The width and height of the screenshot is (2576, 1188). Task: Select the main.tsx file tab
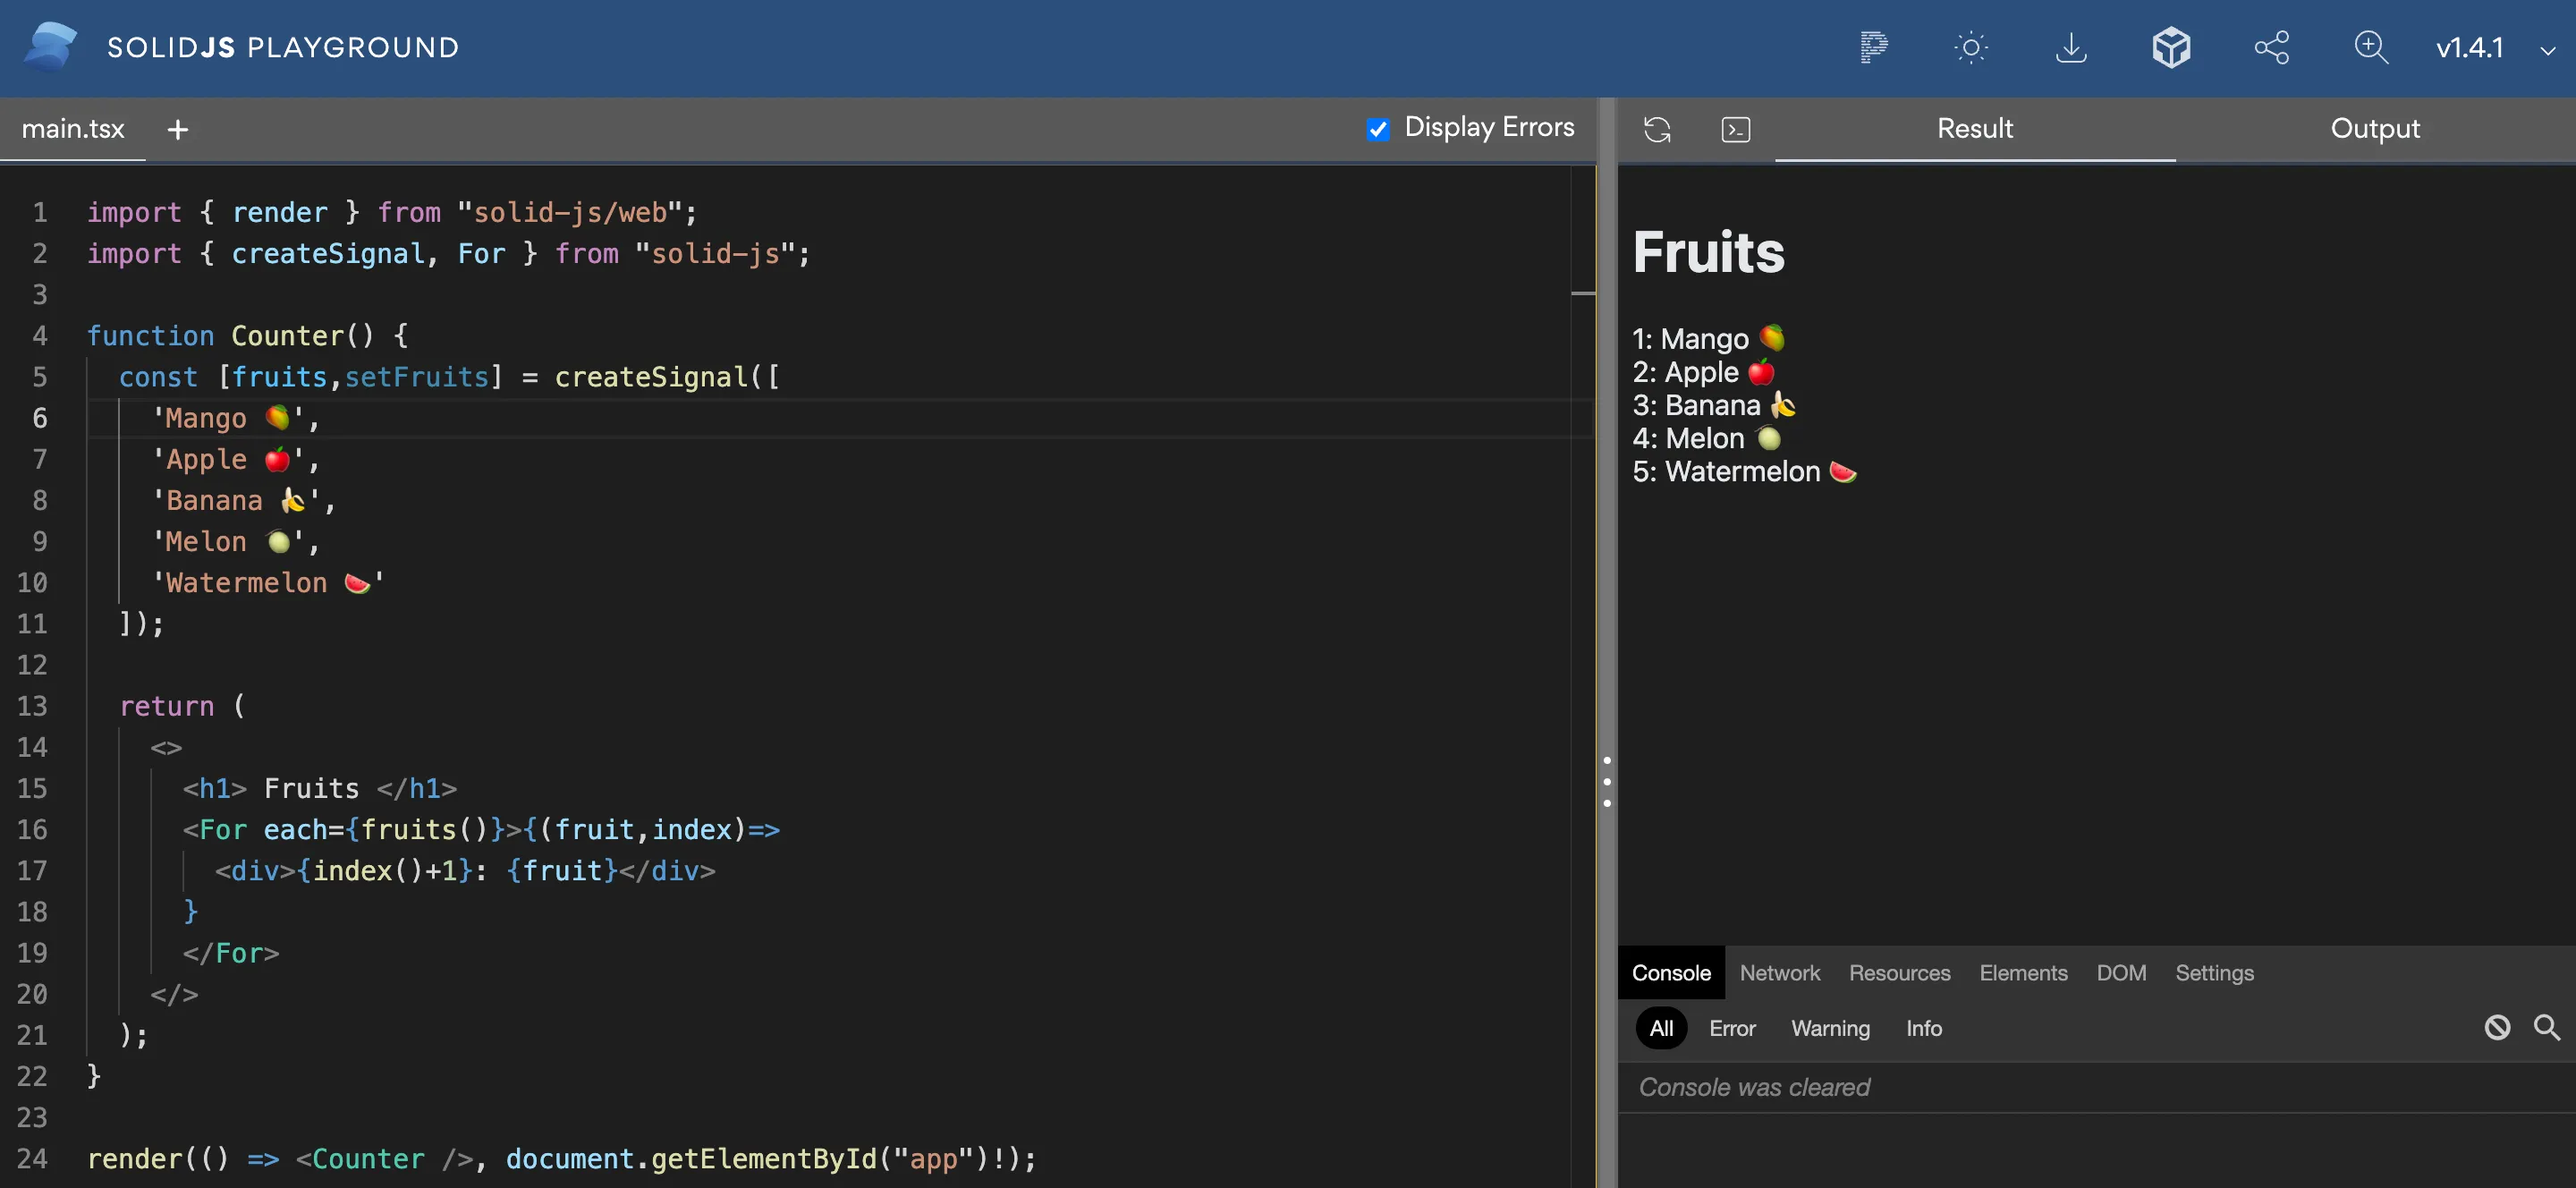[x=73, y=129]
